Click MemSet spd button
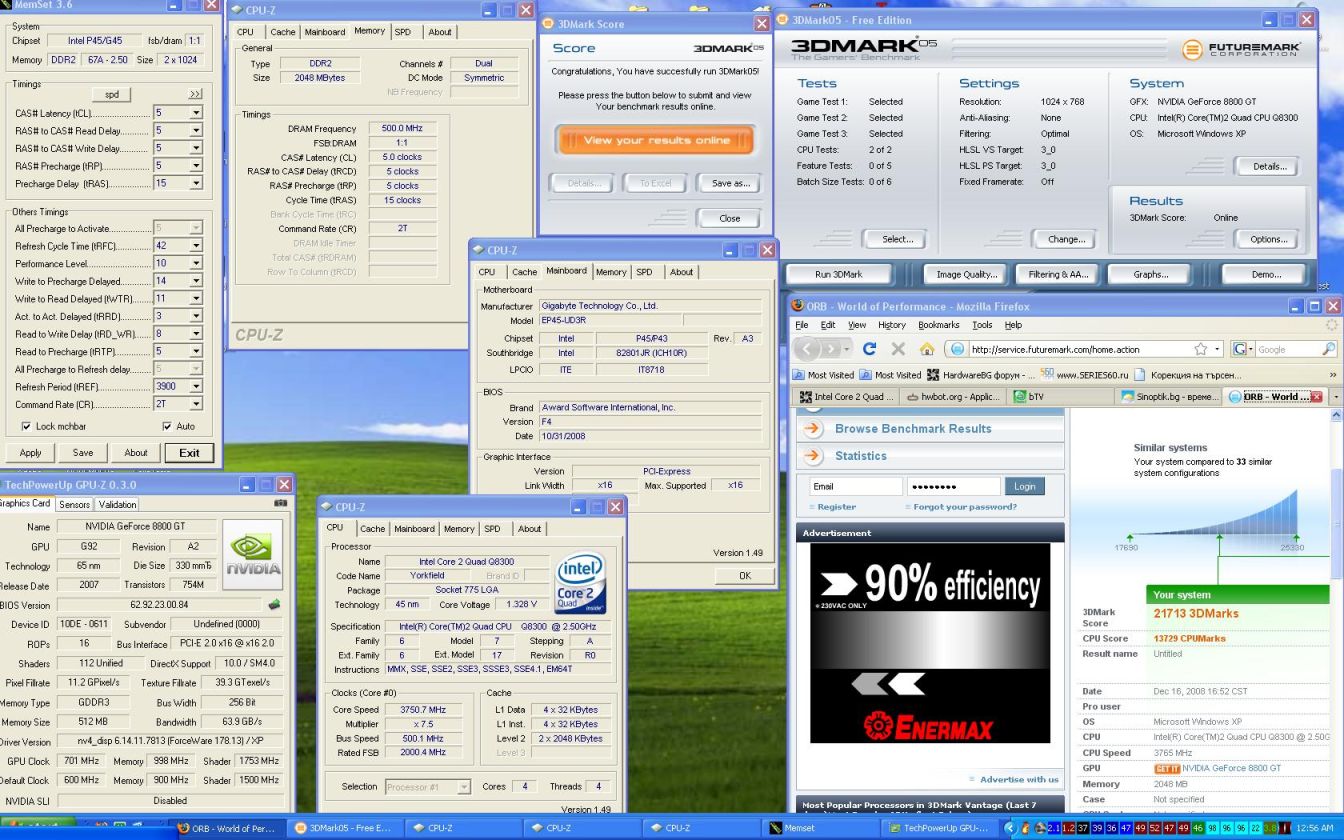 (111, 94)
